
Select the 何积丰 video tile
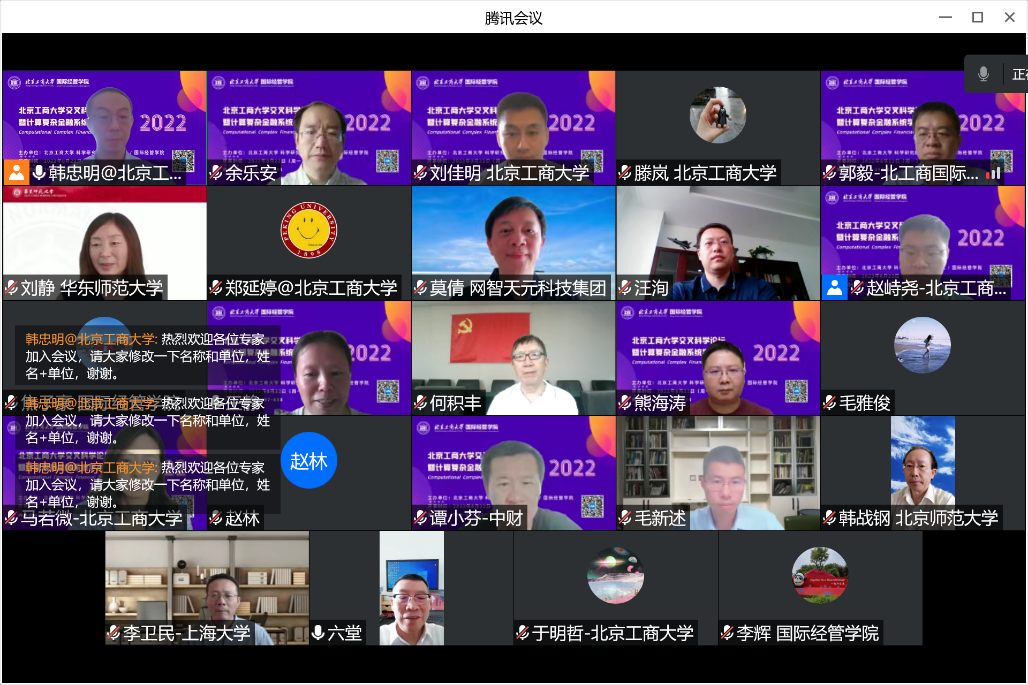(x=513, y=357)
